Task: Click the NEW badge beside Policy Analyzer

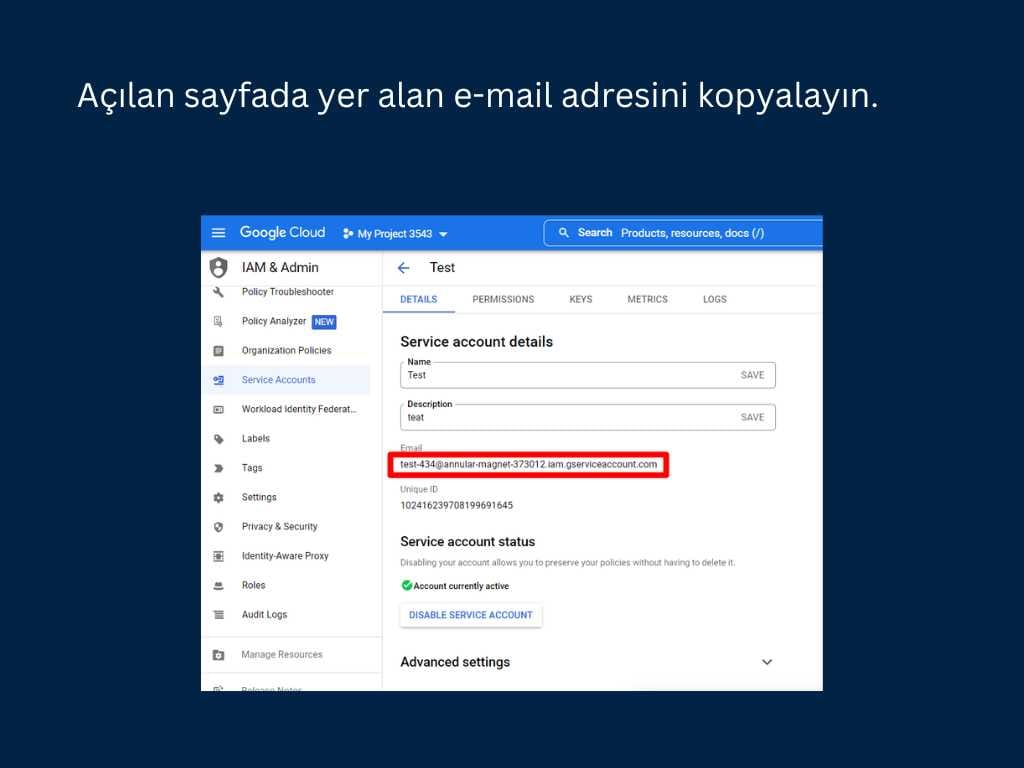Action: tap(324, 322)
